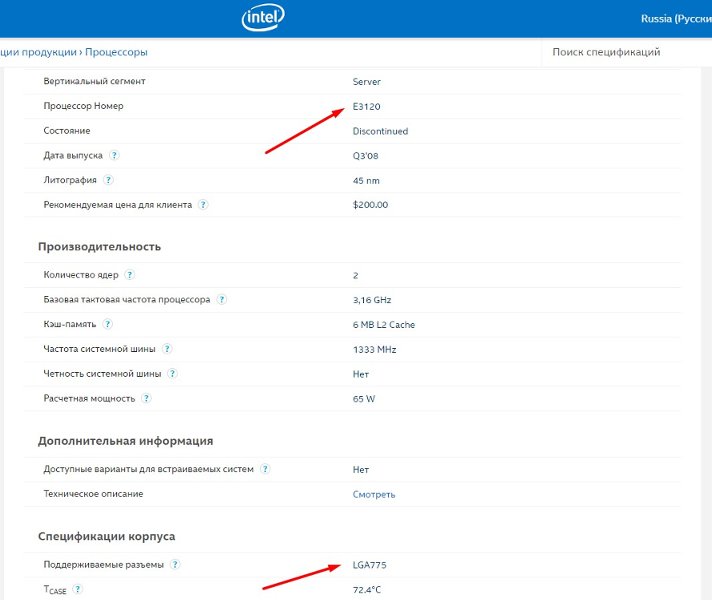This screenshot has height=600, width=712.
Task: Show help for Доступные варианты для встраиваемых систем
Action: coord(265,469)
